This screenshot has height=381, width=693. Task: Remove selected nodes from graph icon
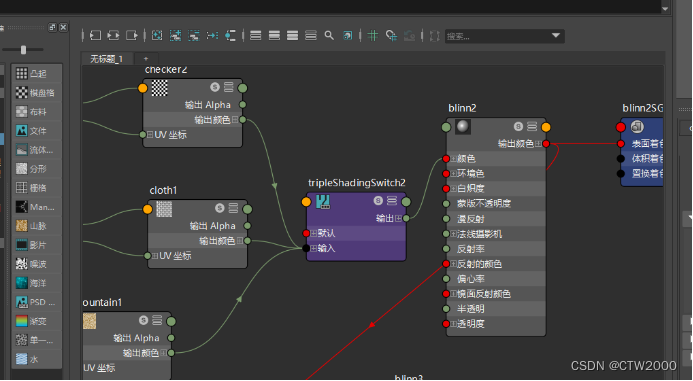click(194, 35)
